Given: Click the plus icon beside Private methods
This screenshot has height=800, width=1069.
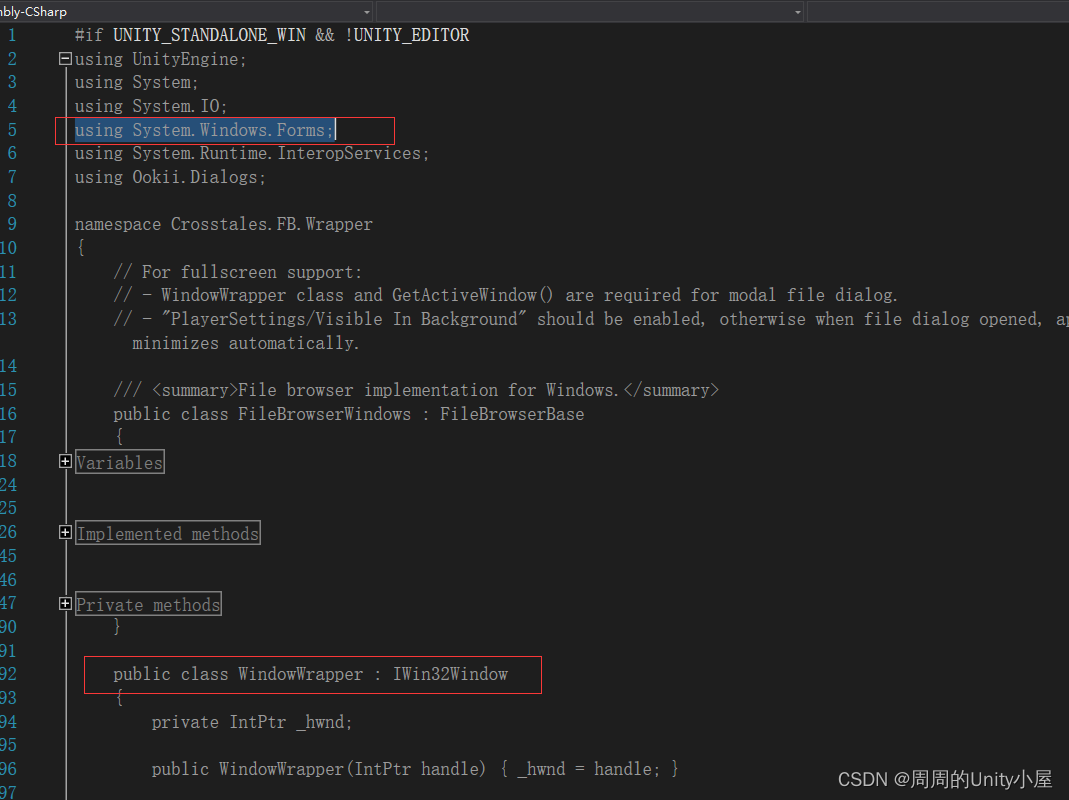Looking at the screenshot, I should tap(64, 603).
